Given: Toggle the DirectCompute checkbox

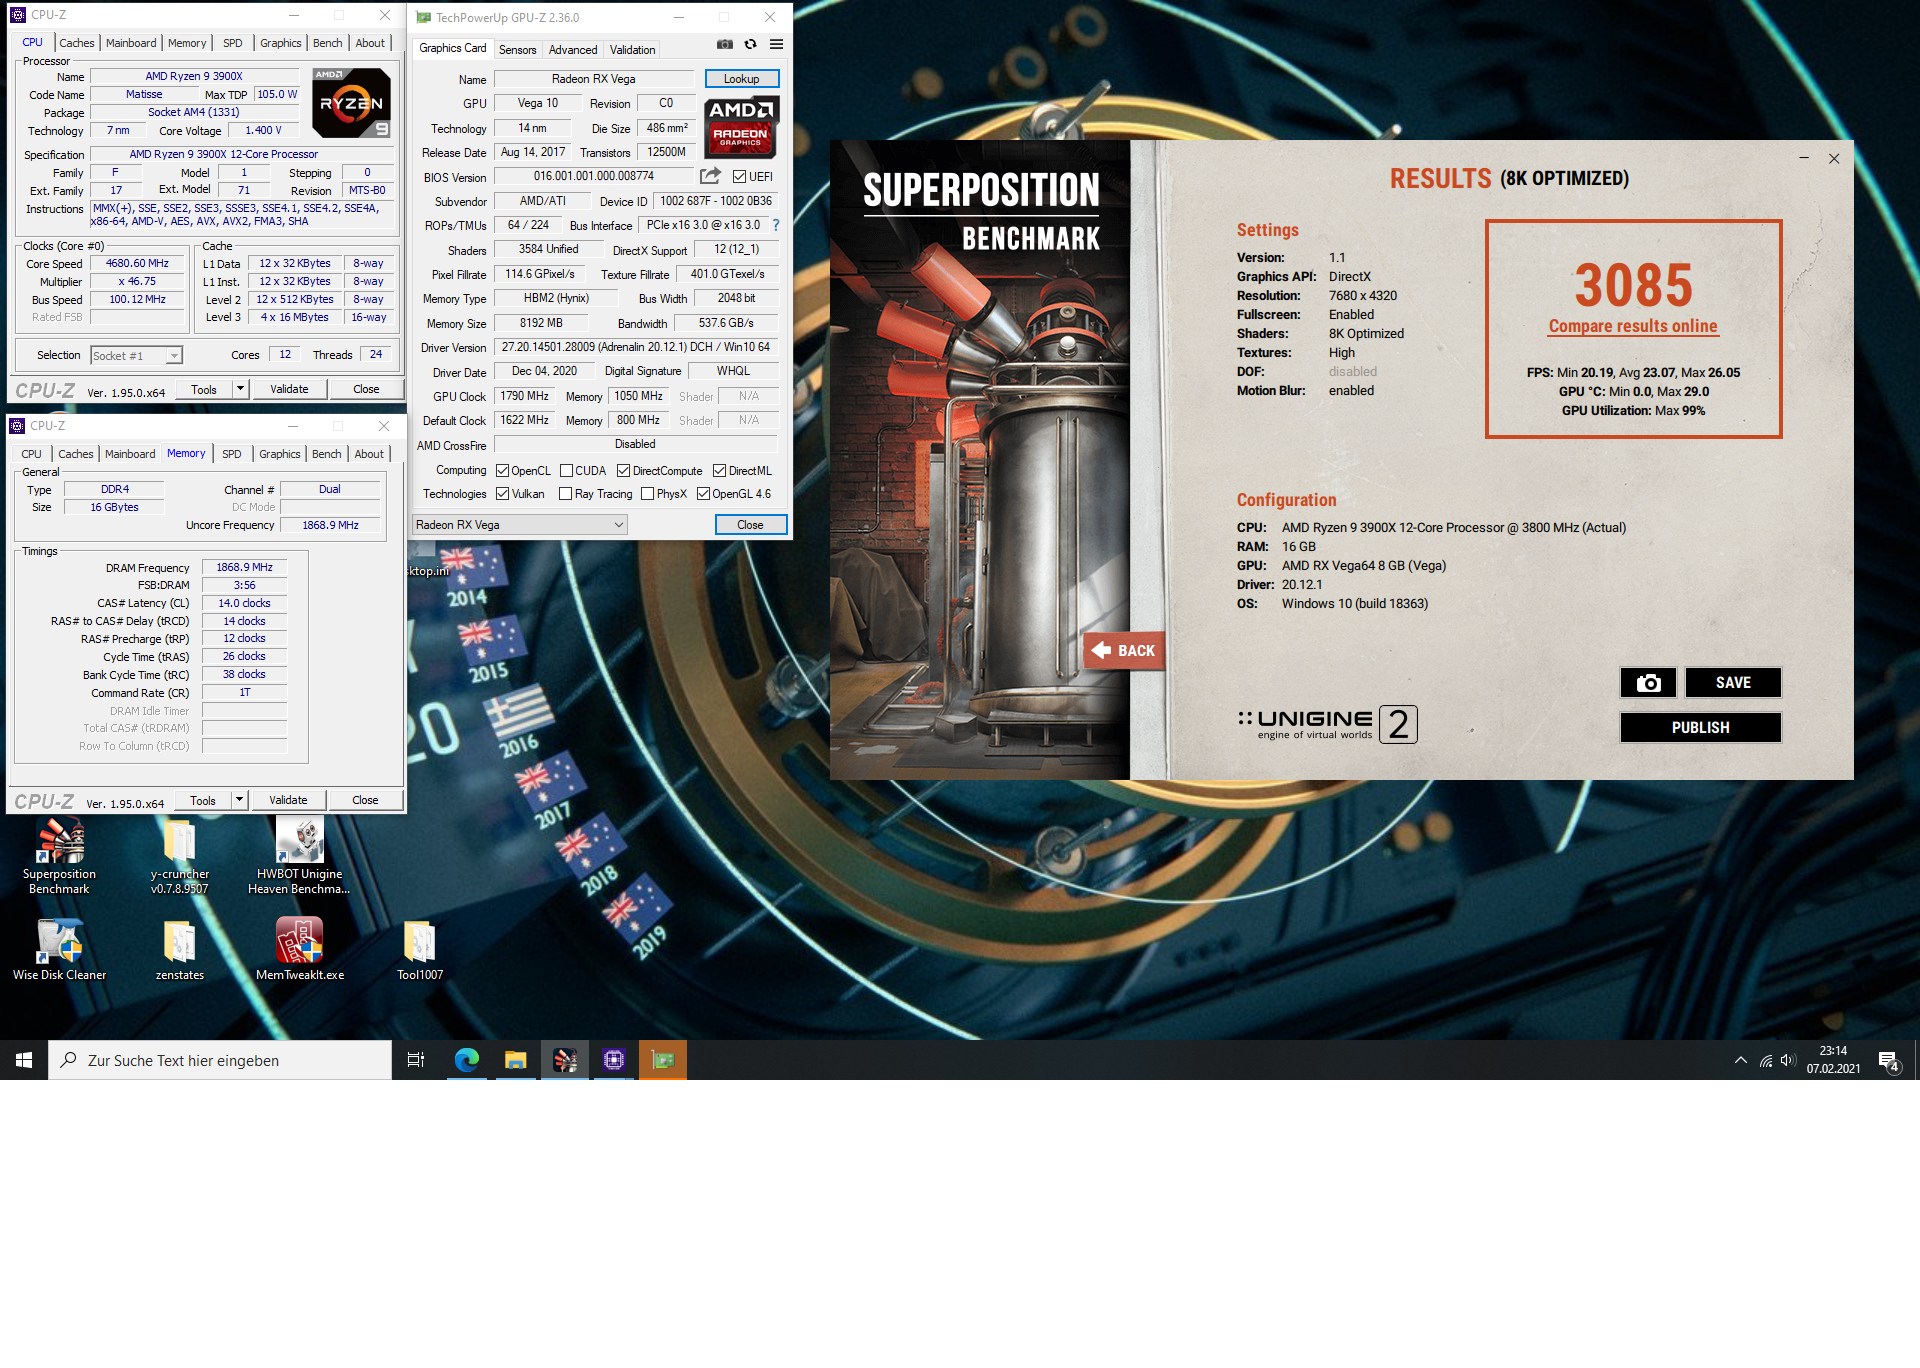Looking at the screenshot, I should pyautogui.click(x=623, y=471).
